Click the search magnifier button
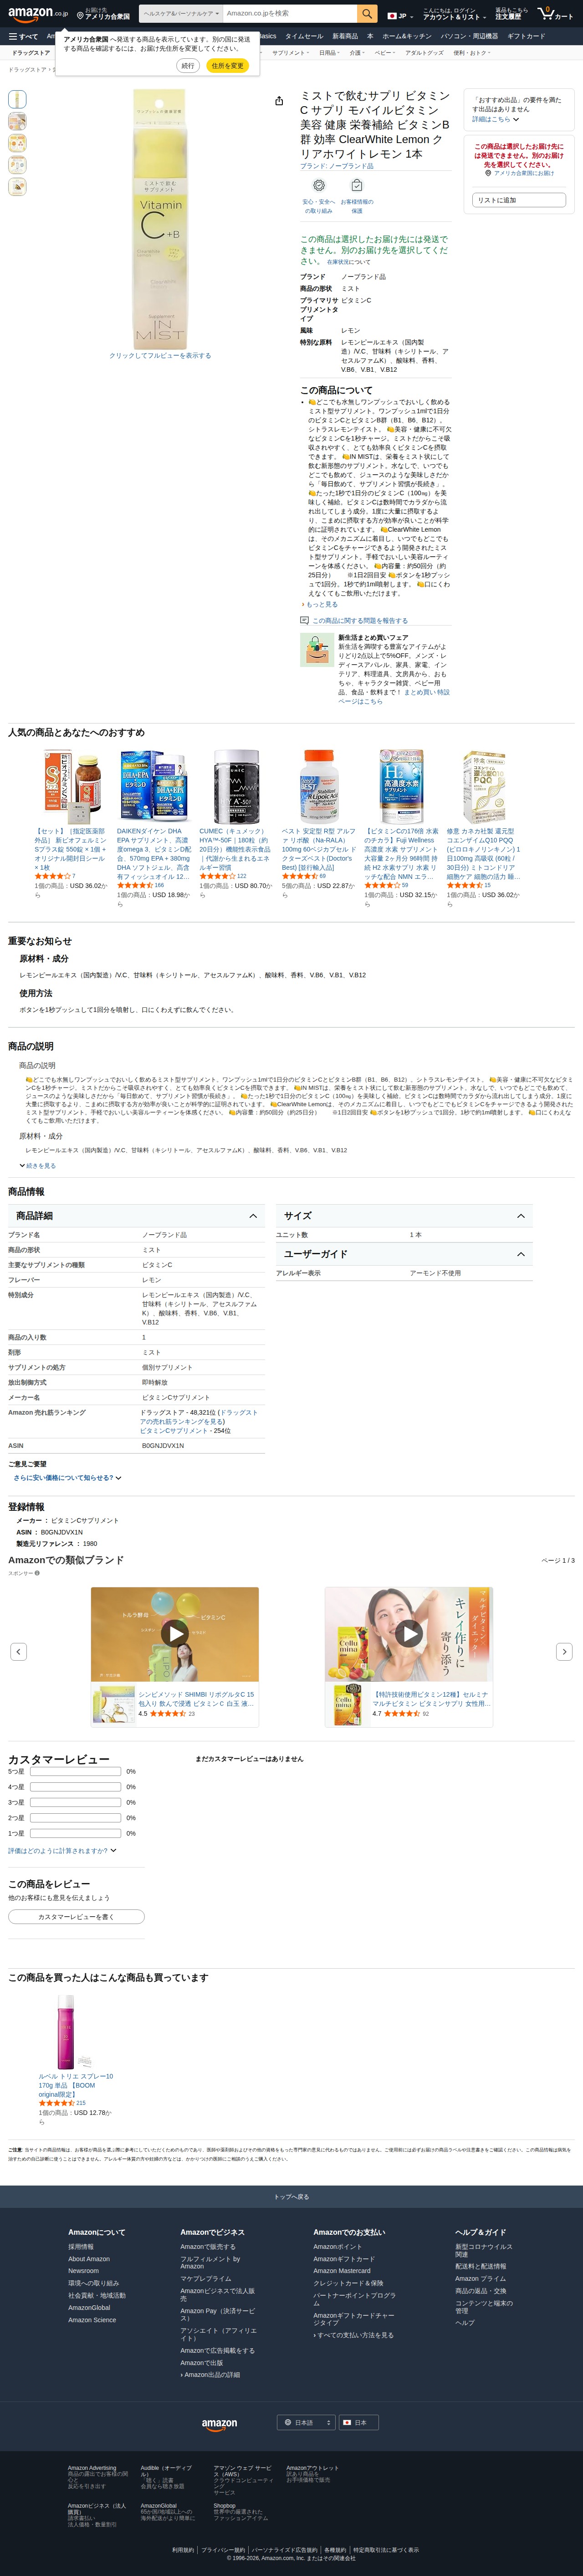 click(x=367, y=14)
